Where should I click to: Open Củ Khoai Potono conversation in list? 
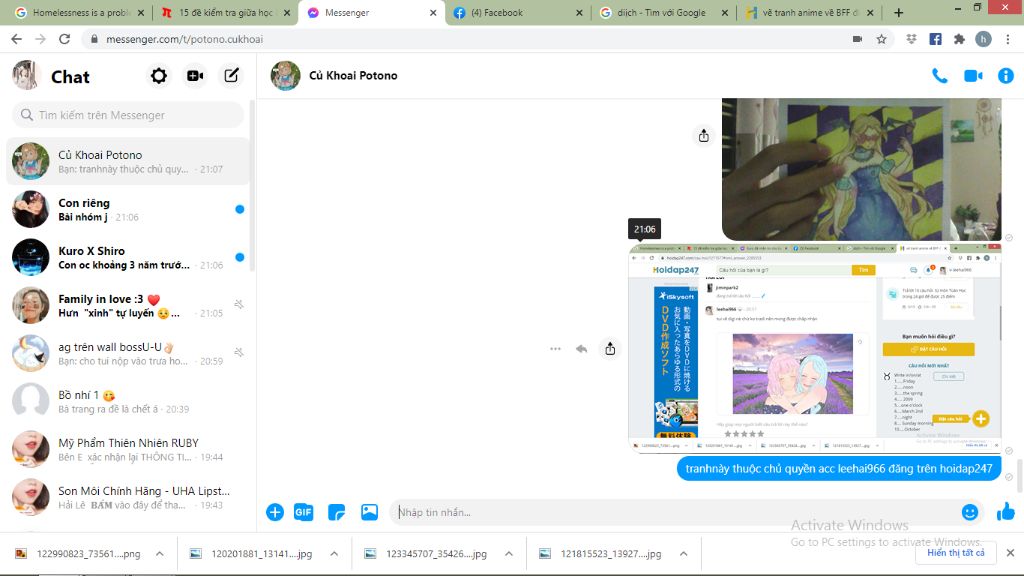coord(128,161)
